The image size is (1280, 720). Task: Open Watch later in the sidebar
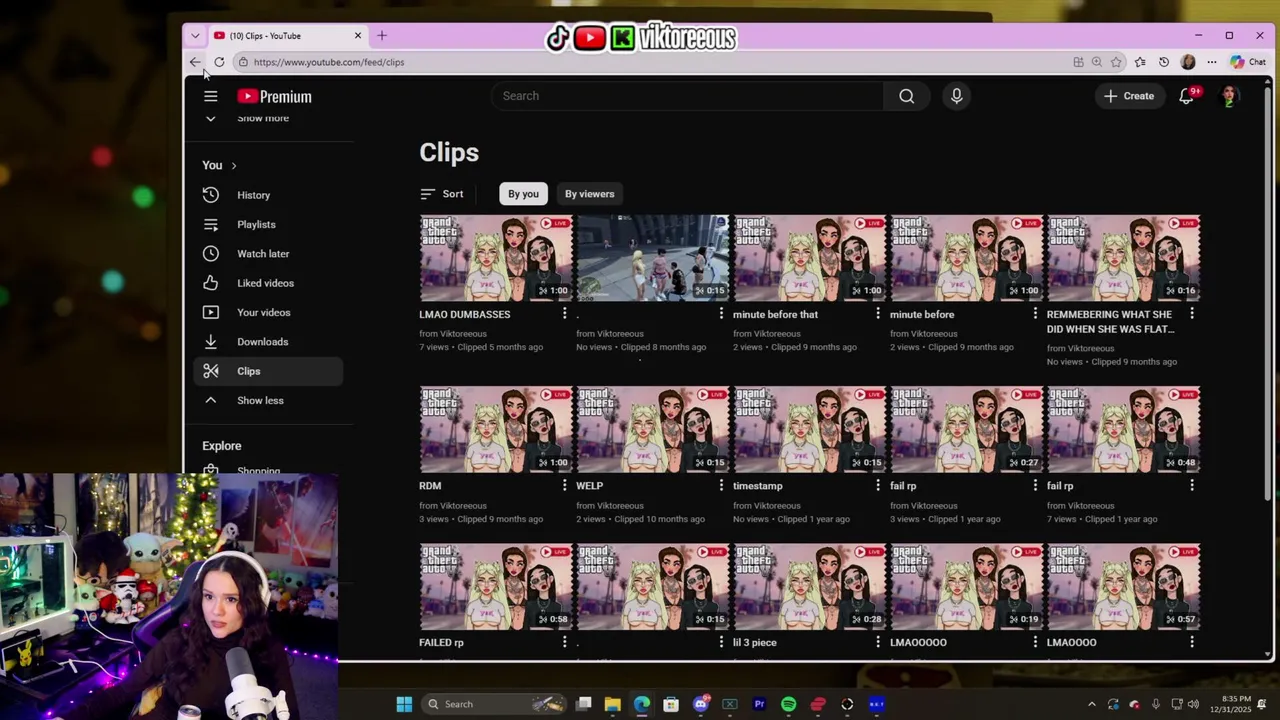click(268, 254)
